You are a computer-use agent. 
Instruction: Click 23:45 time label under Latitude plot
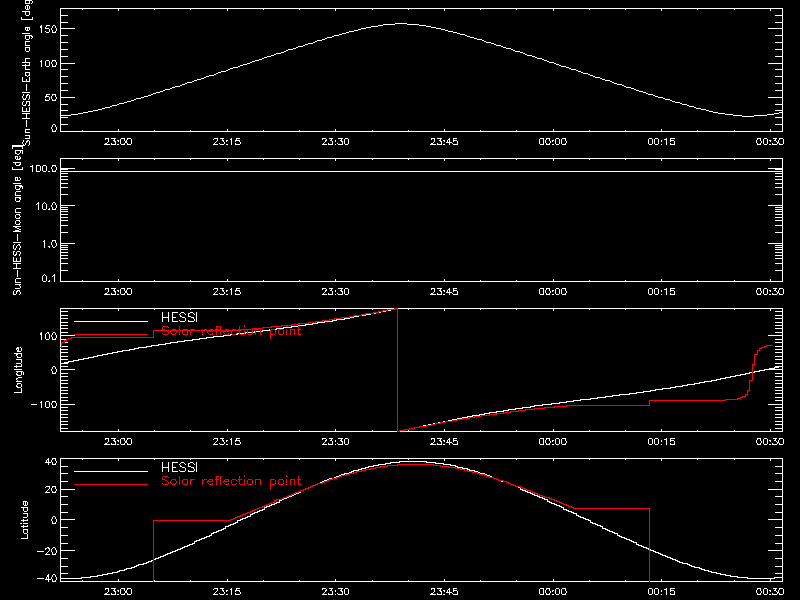444,591
